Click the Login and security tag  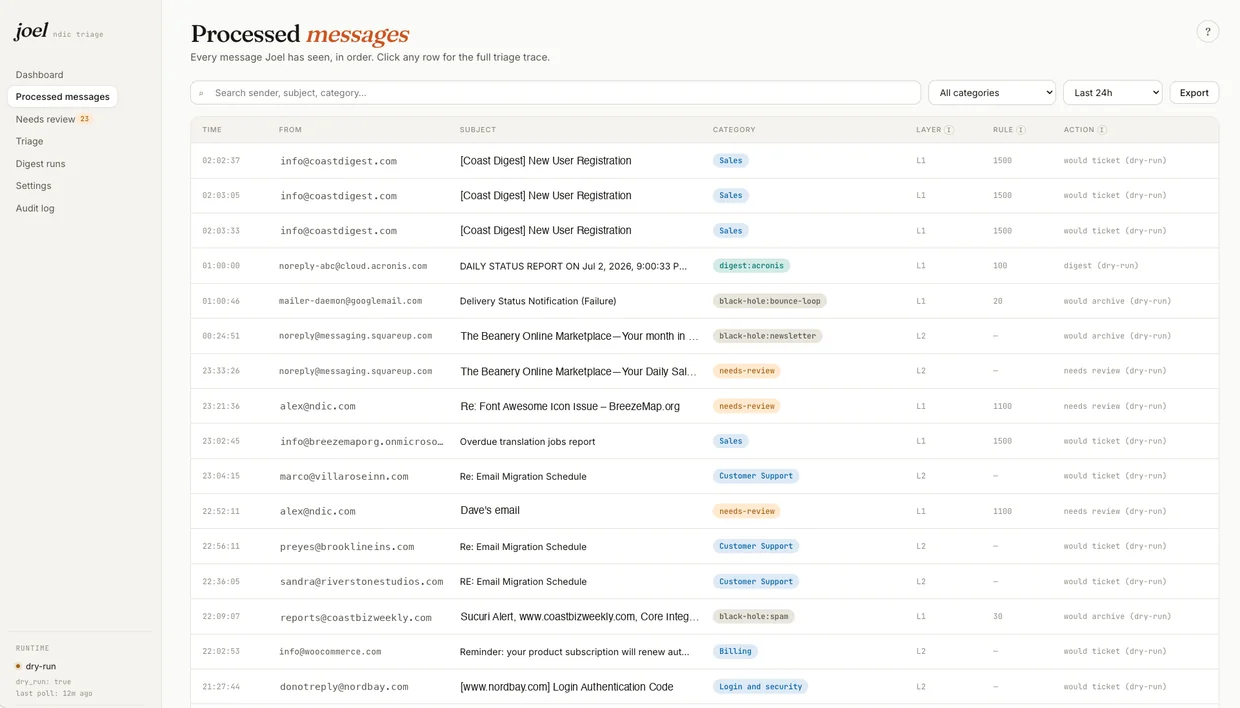pos(760,687)
